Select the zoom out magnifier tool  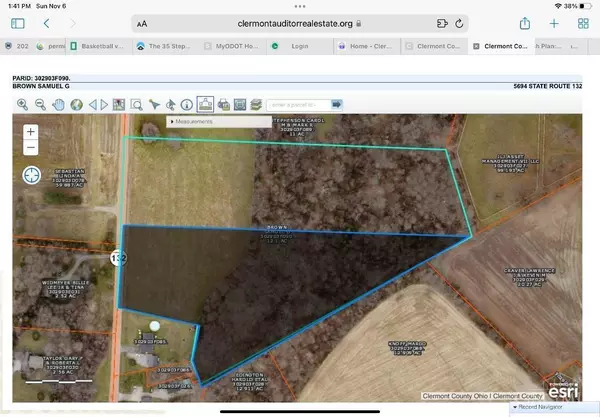click(41, 104)
